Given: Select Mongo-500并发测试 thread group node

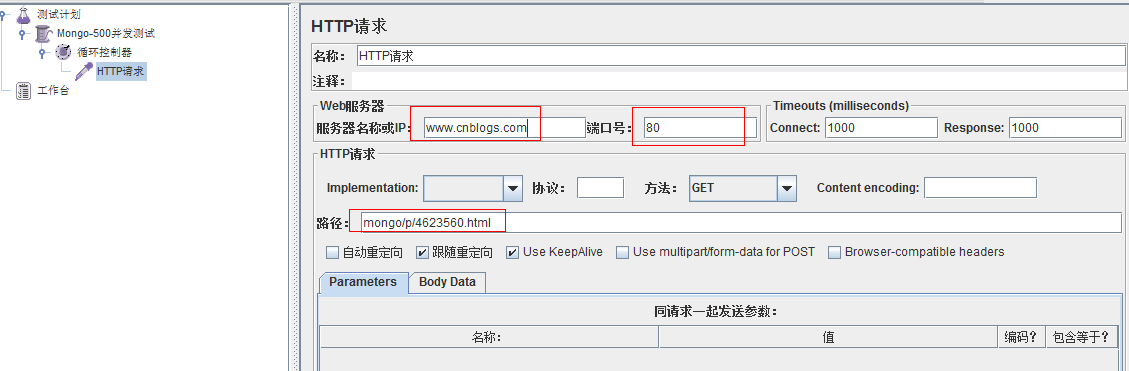Looking at the screenshot, I should [106, 33].
